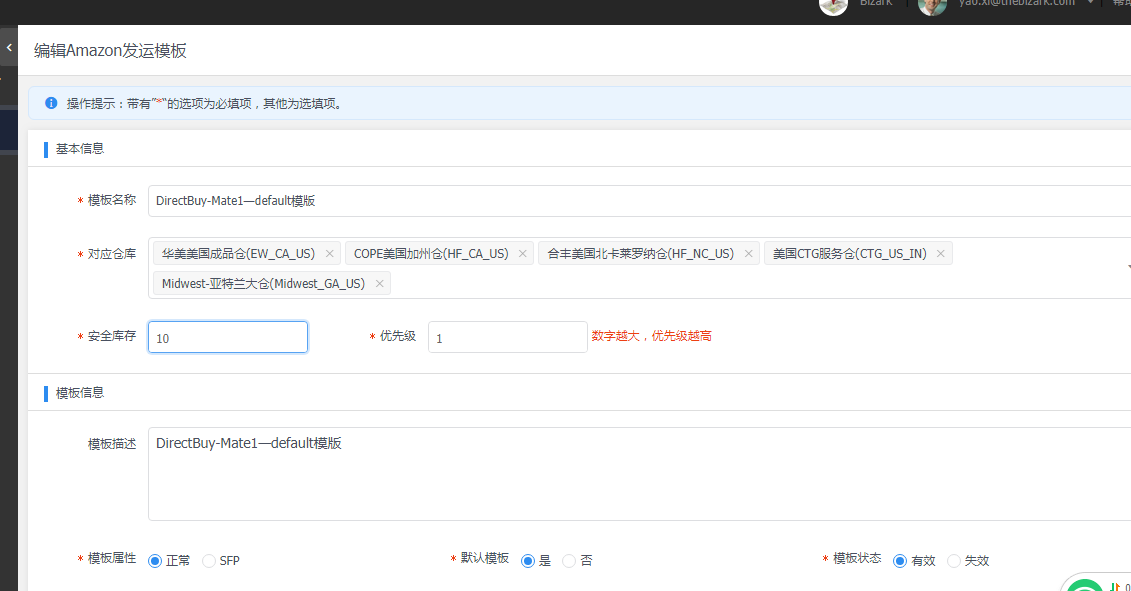The image size is (1131, 591).
Task: Click the red hint 数字越大，优先级越高
Action: [651, 336]
